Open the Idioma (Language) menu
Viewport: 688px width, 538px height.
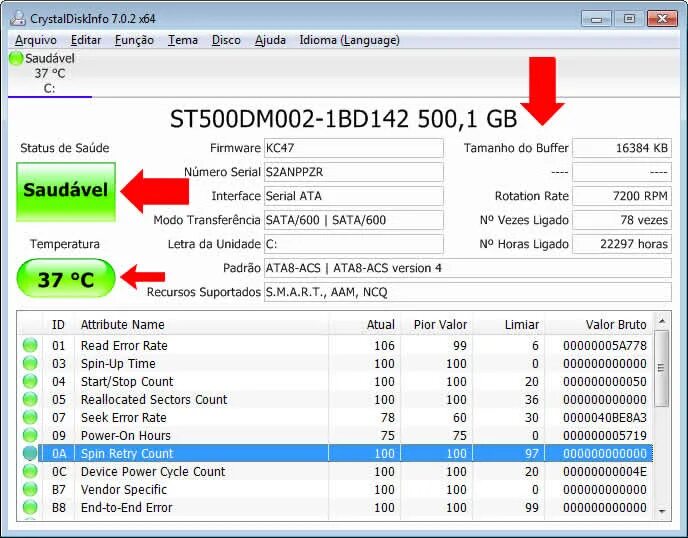pyautogui.click(x=349, y=40)
